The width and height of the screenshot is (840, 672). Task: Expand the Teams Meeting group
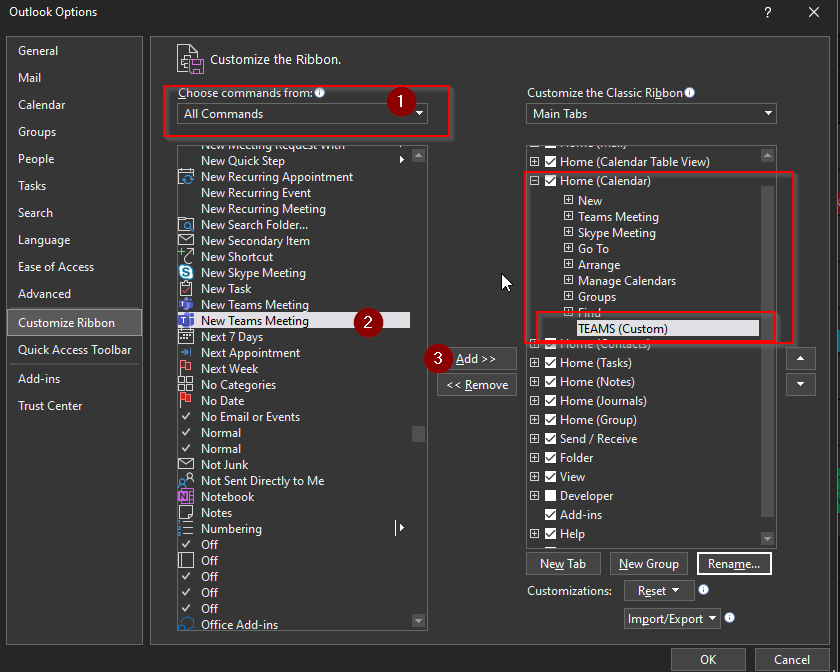point(568,216)
